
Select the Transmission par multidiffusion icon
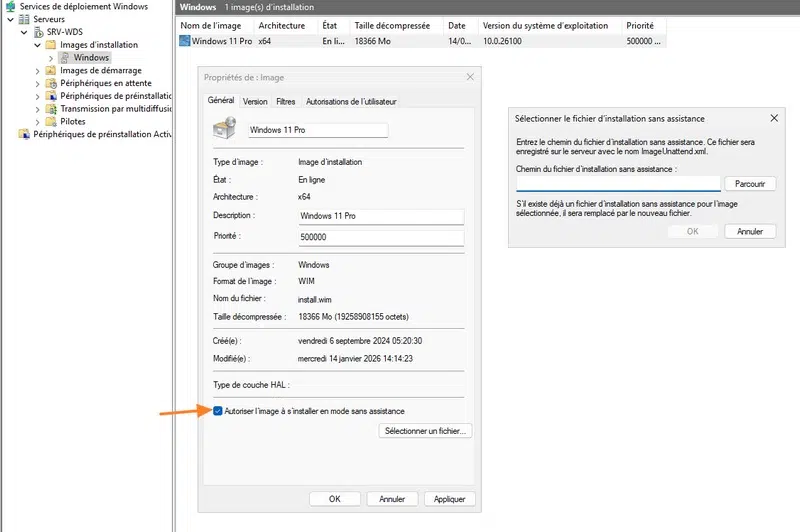pyautogui.click(x=51, y=109)
